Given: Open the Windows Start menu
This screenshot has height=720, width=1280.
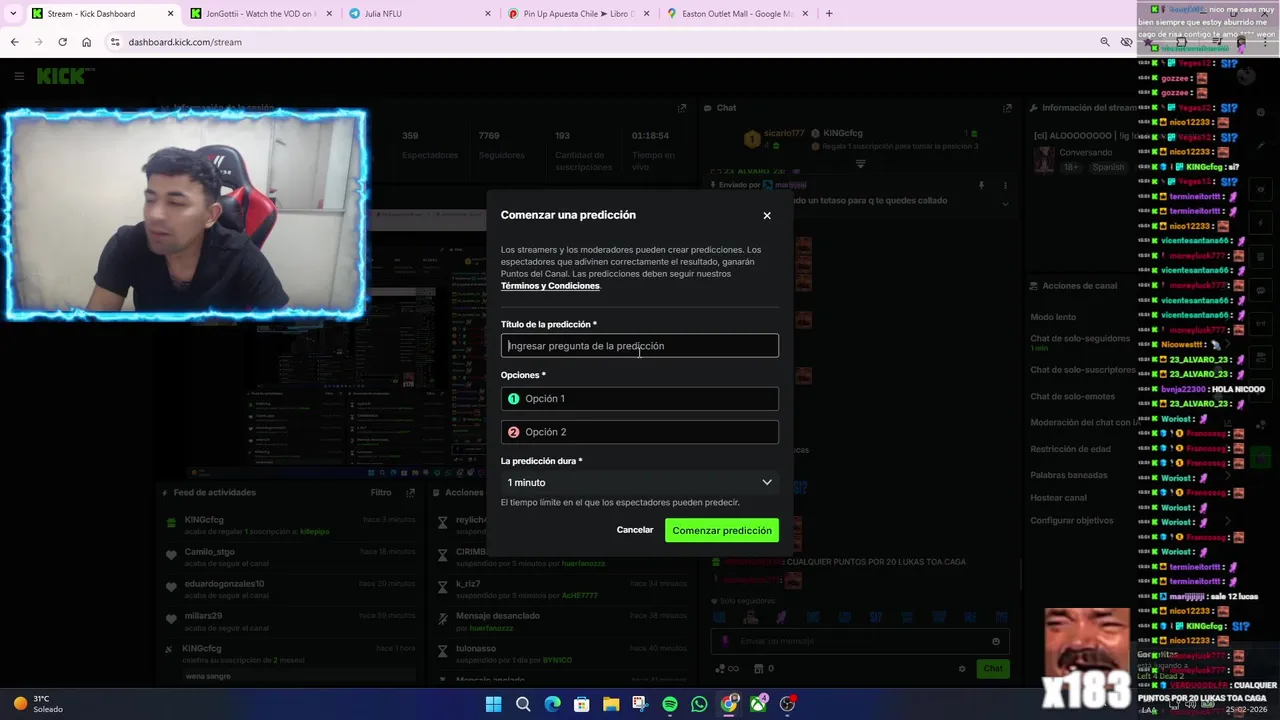Looking at the screenshot, I should pyautogui.click(x=493, y=704).
